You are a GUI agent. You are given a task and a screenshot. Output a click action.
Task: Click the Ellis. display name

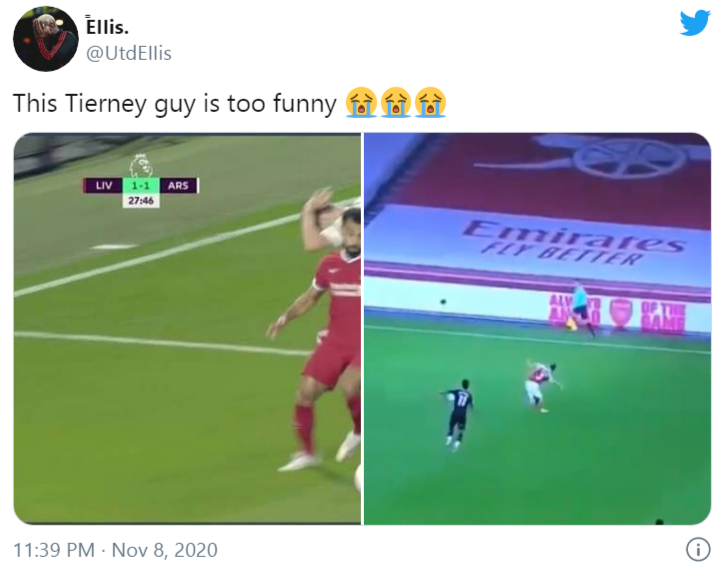107,27
